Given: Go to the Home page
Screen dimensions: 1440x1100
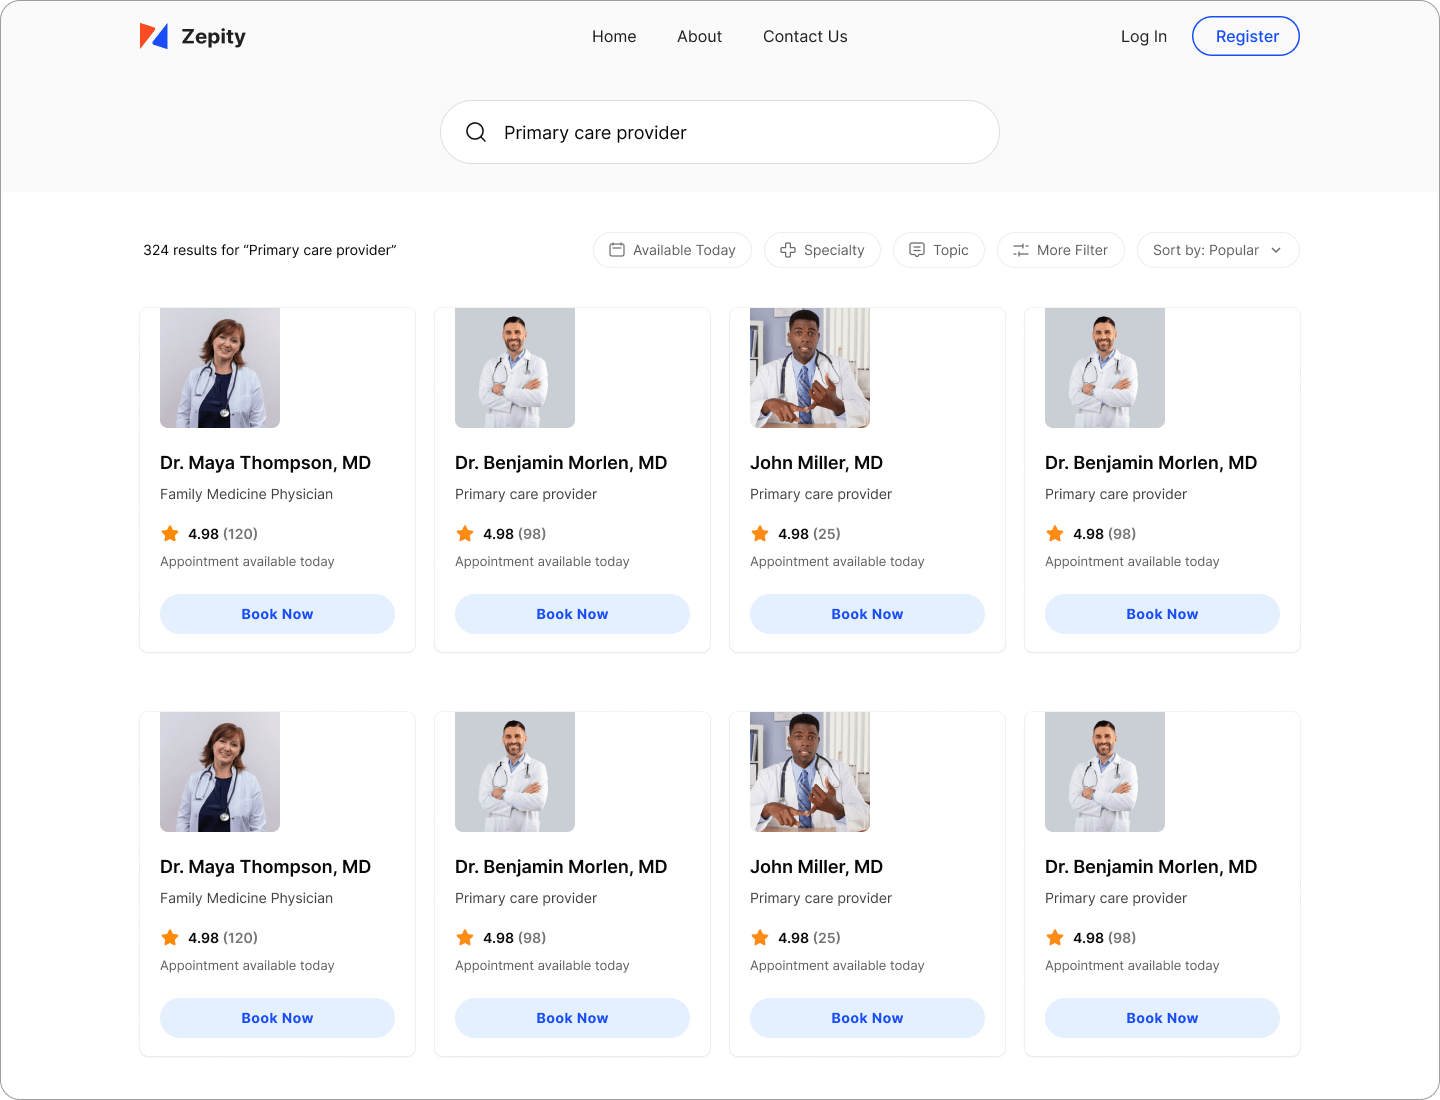Looking at the screenshot, I should point(614,37).
